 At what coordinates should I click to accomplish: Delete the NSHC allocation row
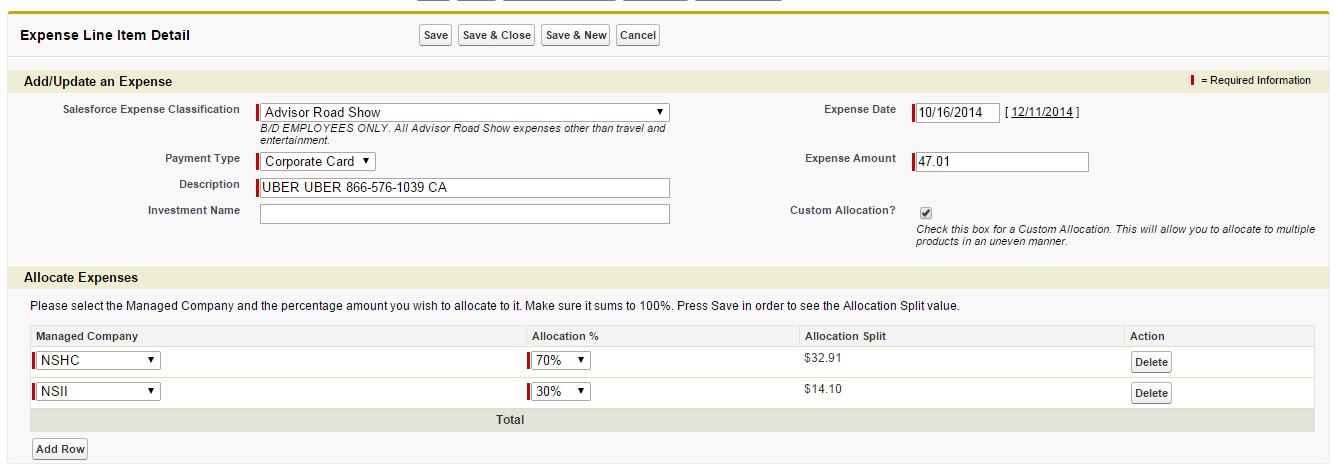pos(1151,363)
